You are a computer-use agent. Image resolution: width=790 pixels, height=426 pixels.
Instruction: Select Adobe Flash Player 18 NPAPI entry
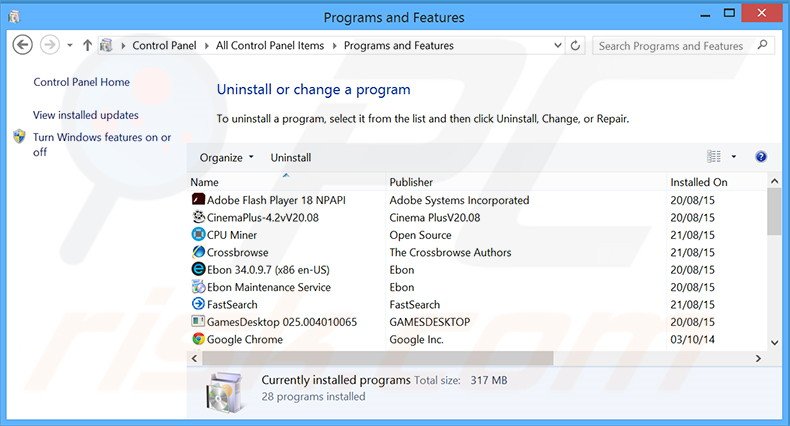(276, 200)
